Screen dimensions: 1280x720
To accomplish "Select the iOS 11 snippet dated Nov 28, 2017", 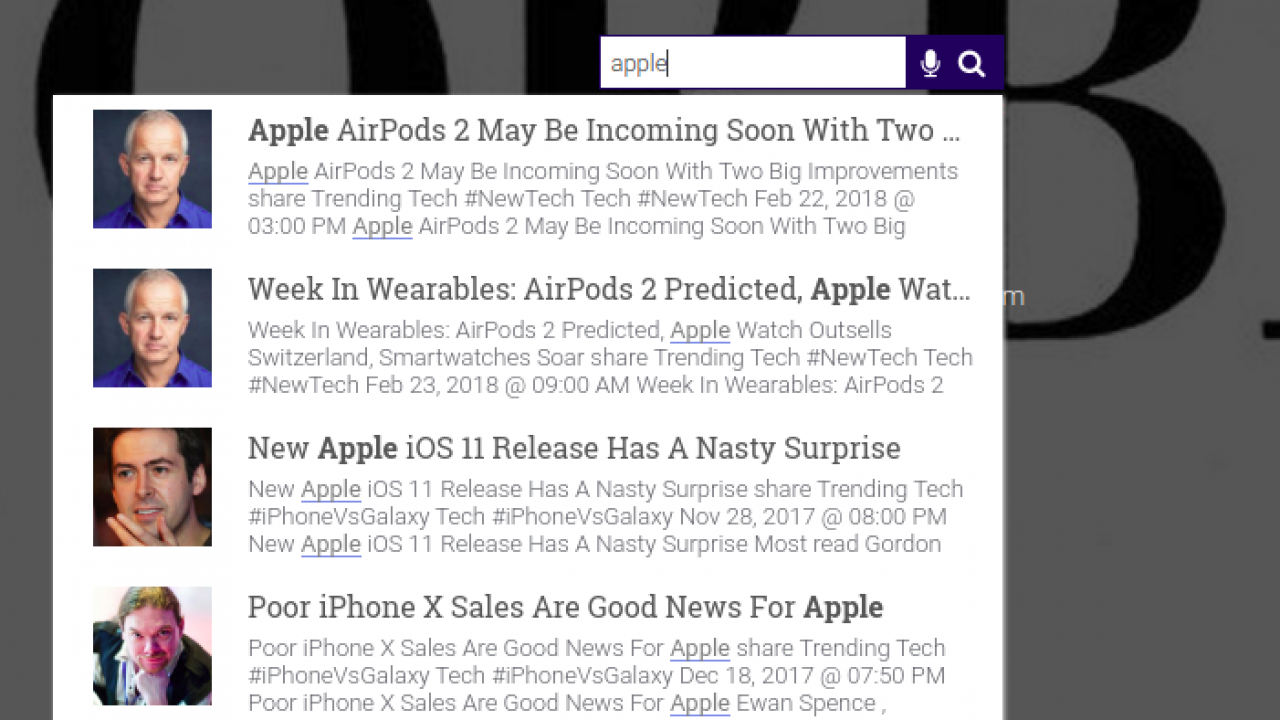I will [x=606, y=517].
